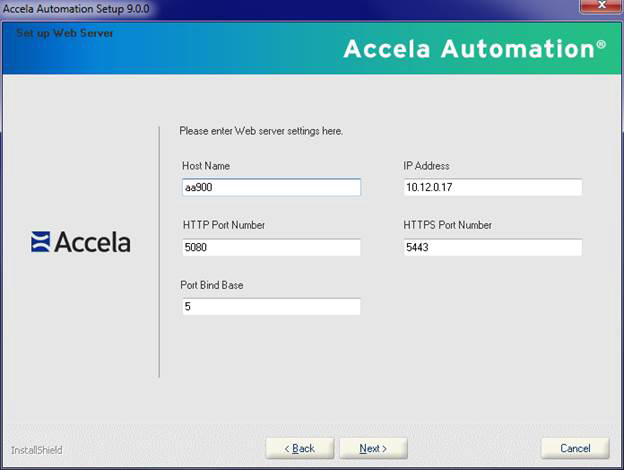The image size is (624, 470).
Task: Click the HTTPS Port Number label
Action: pyautogui.click(x=447, y=225)
